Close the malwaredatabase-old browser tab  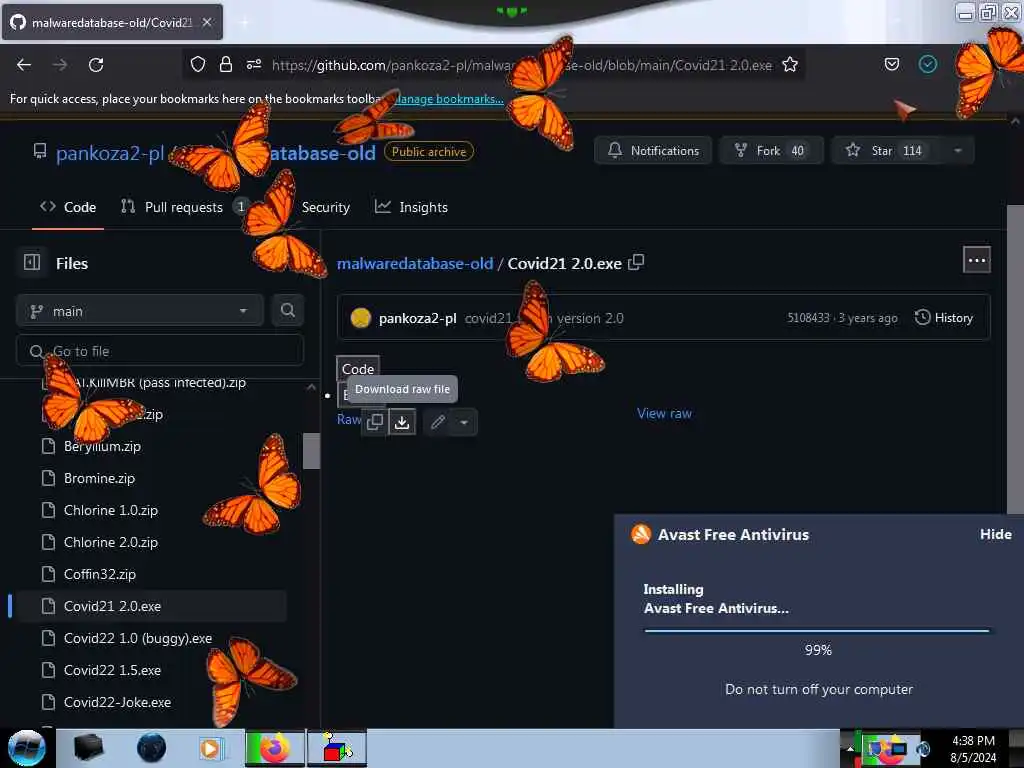point(207,22)
